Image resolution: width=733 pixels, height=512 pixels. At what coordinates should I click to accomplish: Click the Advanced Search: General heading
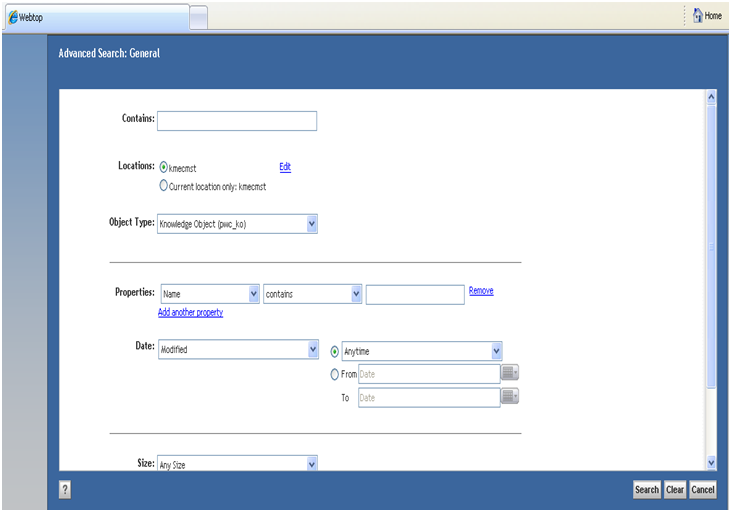point(109,53)
